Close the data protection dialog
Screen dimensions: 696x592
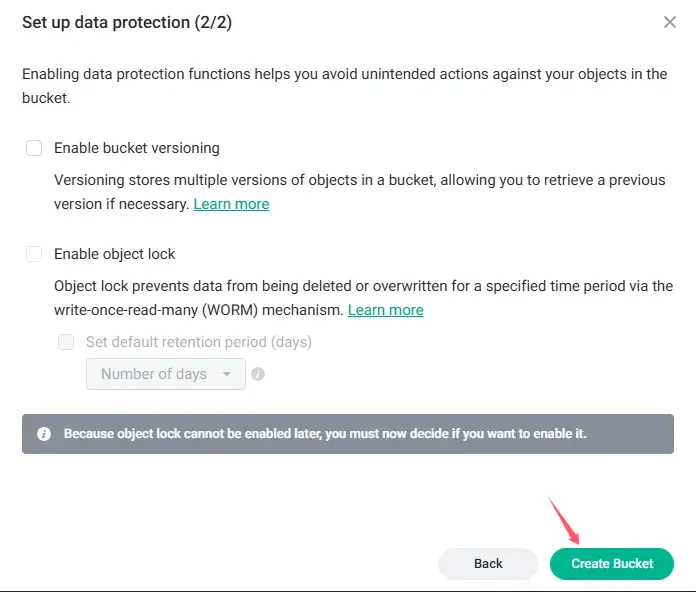click(670, 22)
